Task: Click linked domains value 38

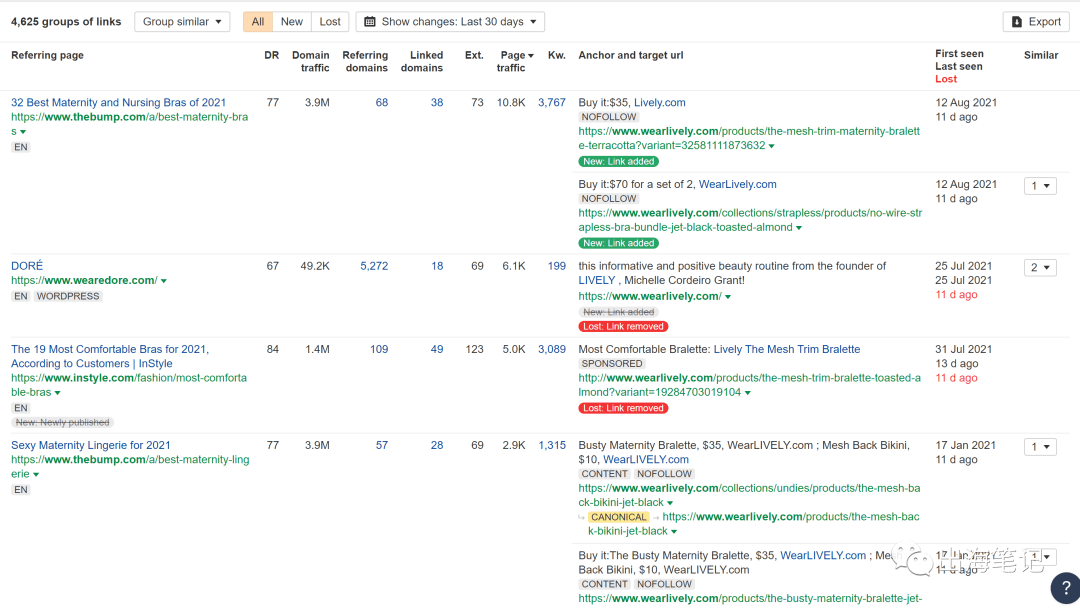Action: coord(437,103)
